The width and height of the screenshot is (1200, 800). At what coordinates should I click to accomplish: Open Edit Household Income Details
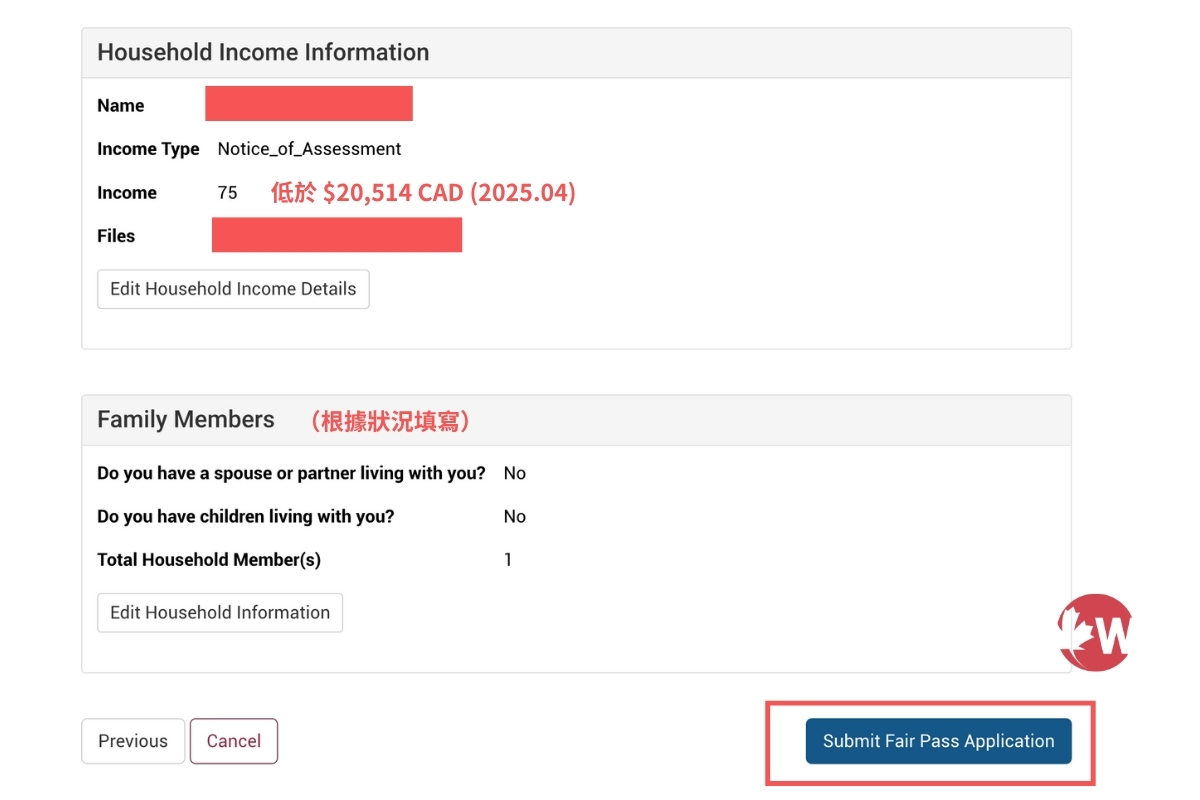[x=233, y=289]
